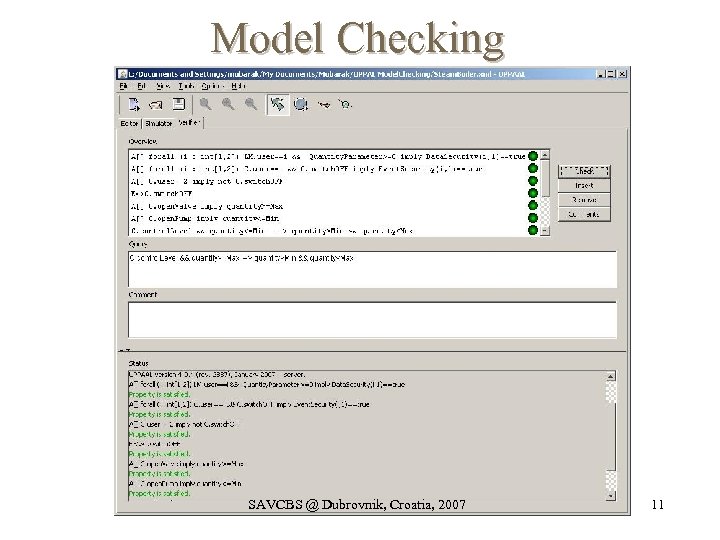Viewport: 720px width, 540px height.
Task: Click green status light of controlLevel query
Action: tap(533, 230)
